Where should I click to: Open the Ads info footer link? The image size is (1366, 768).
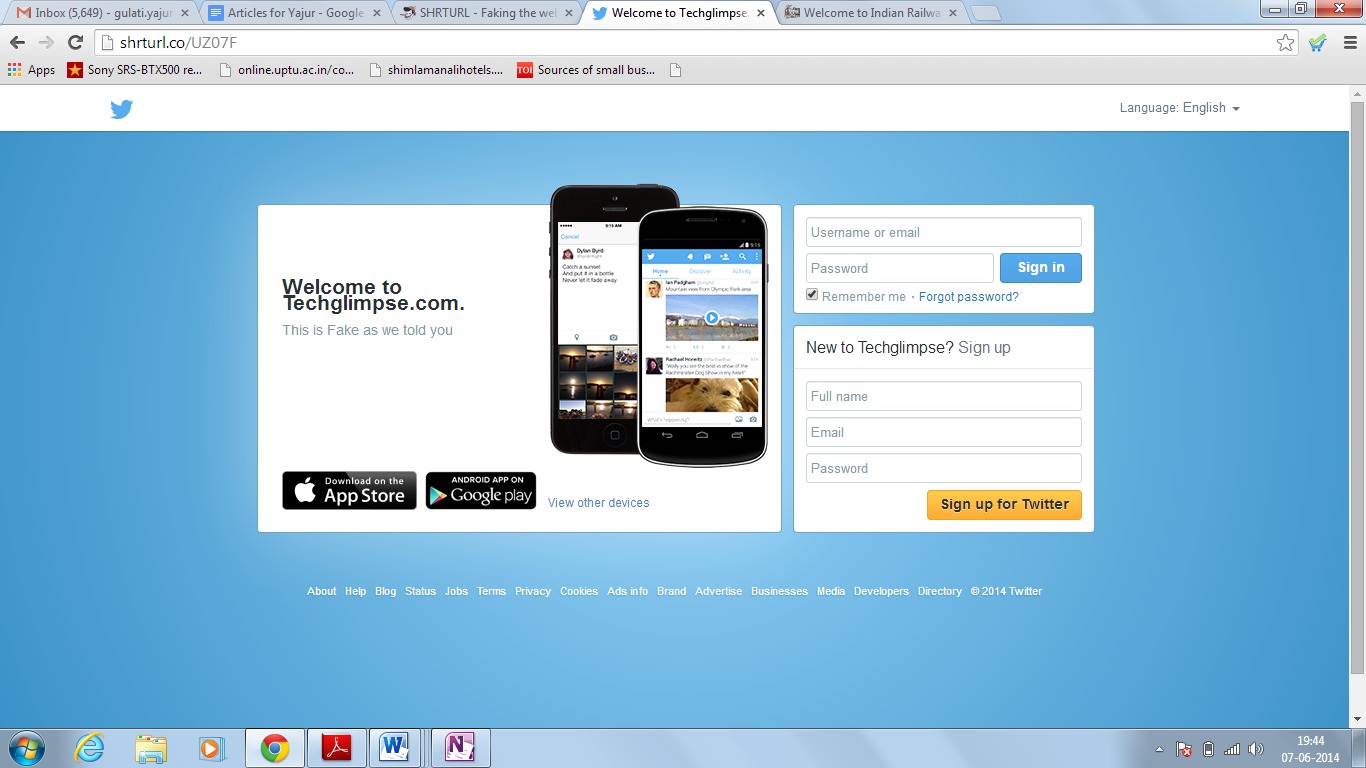pos(627,591)
